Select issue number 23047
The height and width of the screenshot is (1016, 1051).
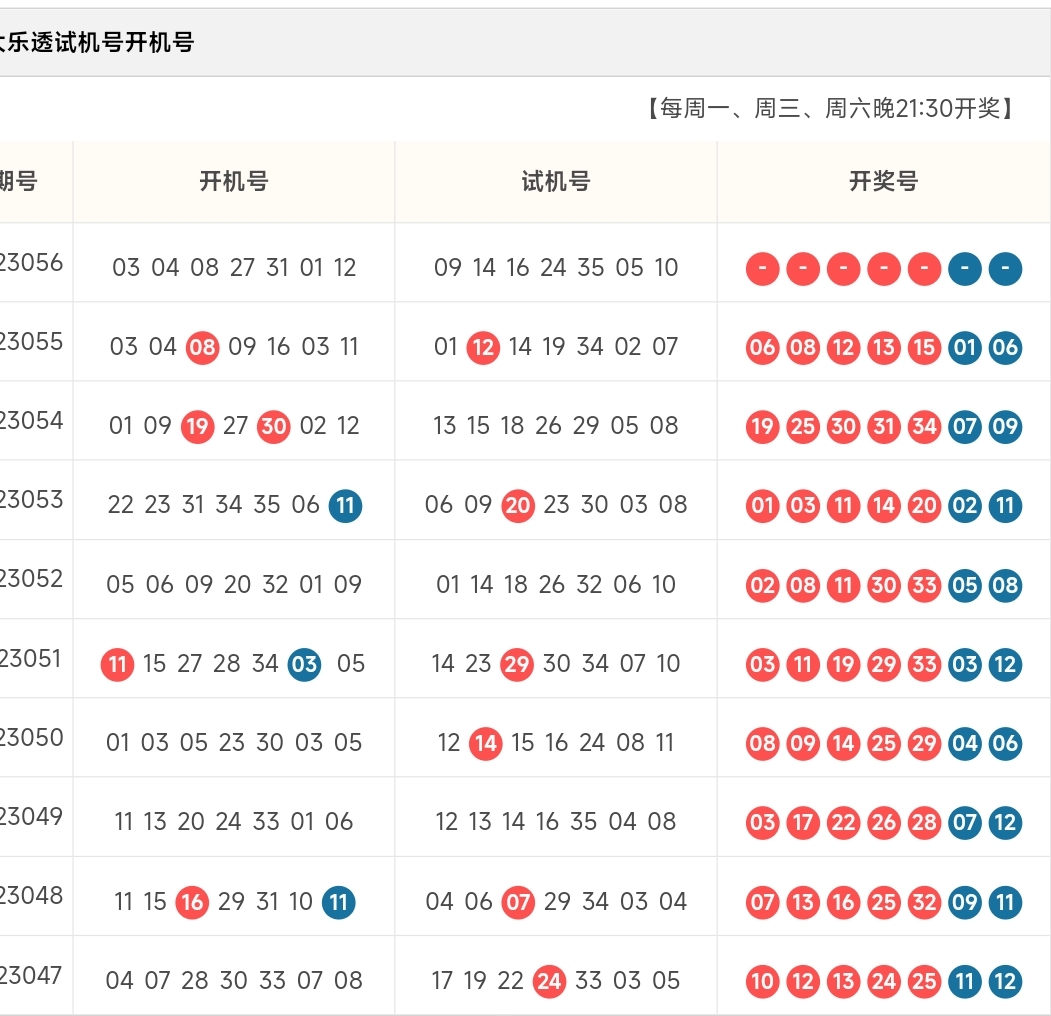(31, 975)
